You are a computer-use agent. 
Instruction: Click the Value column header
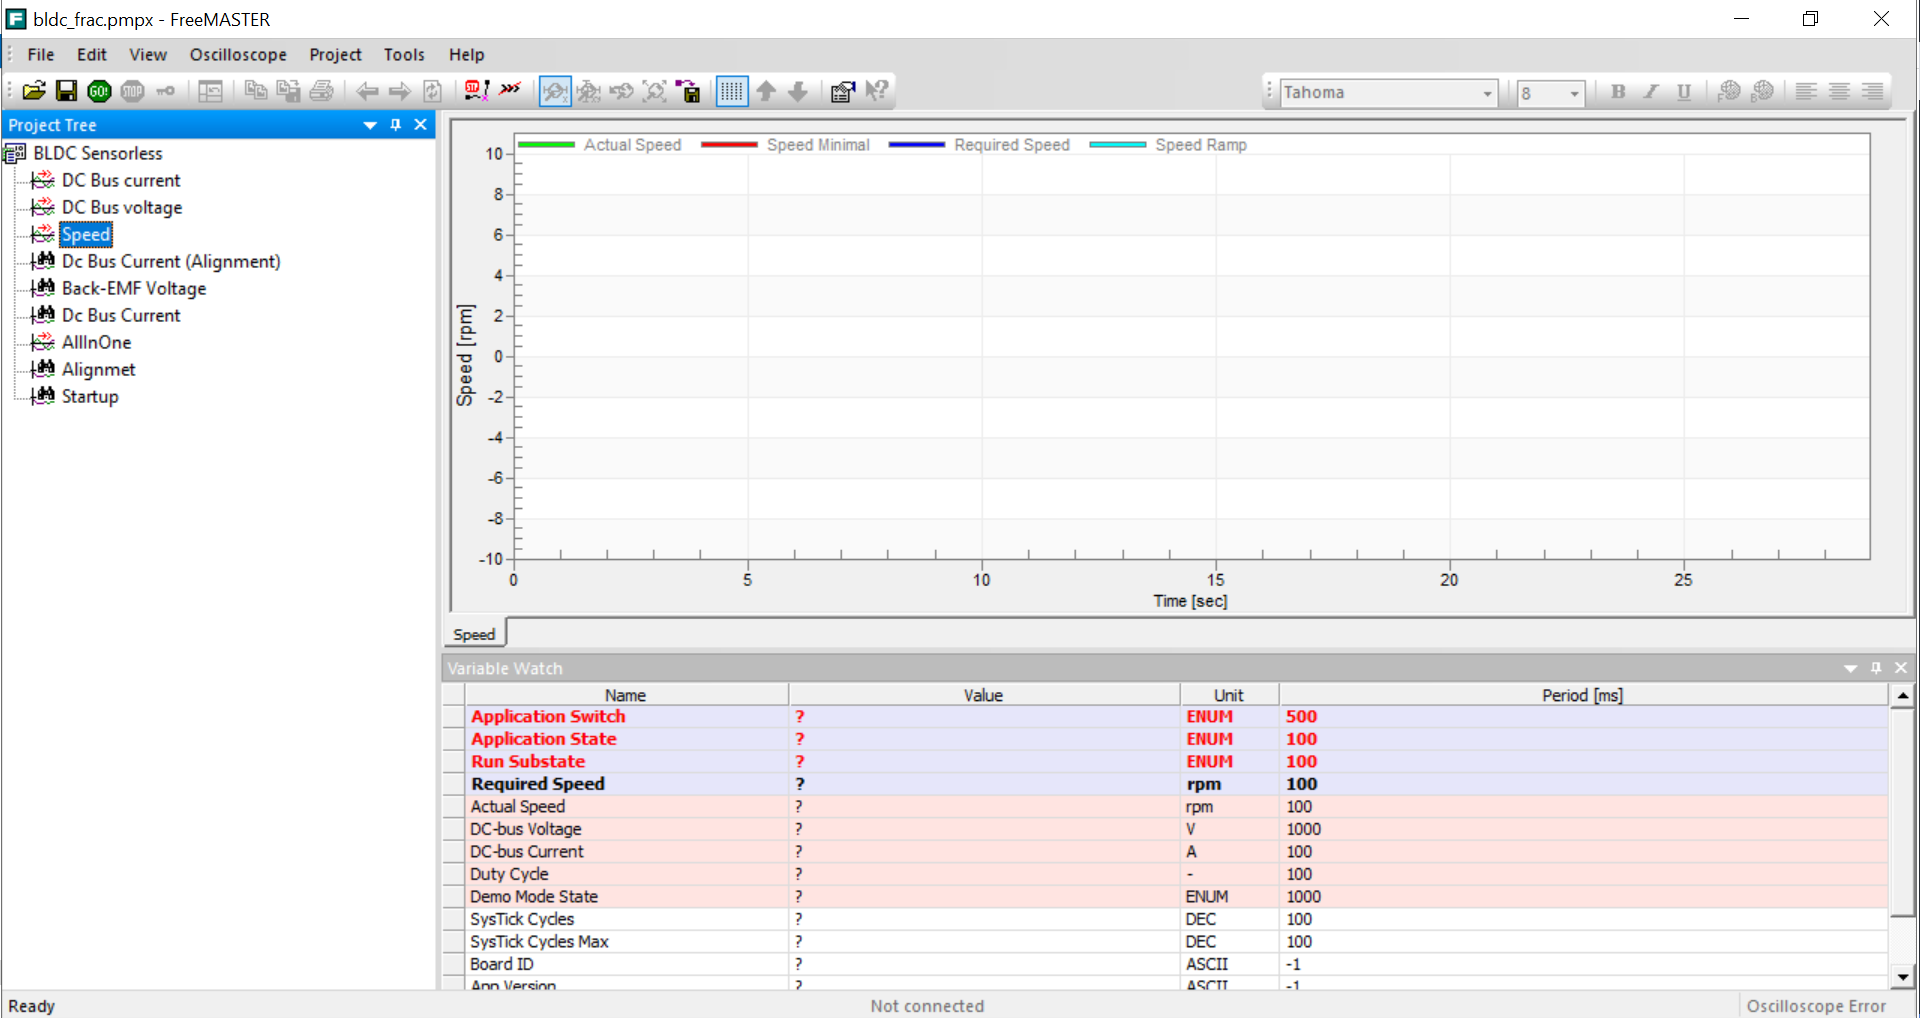pos(984,695)
